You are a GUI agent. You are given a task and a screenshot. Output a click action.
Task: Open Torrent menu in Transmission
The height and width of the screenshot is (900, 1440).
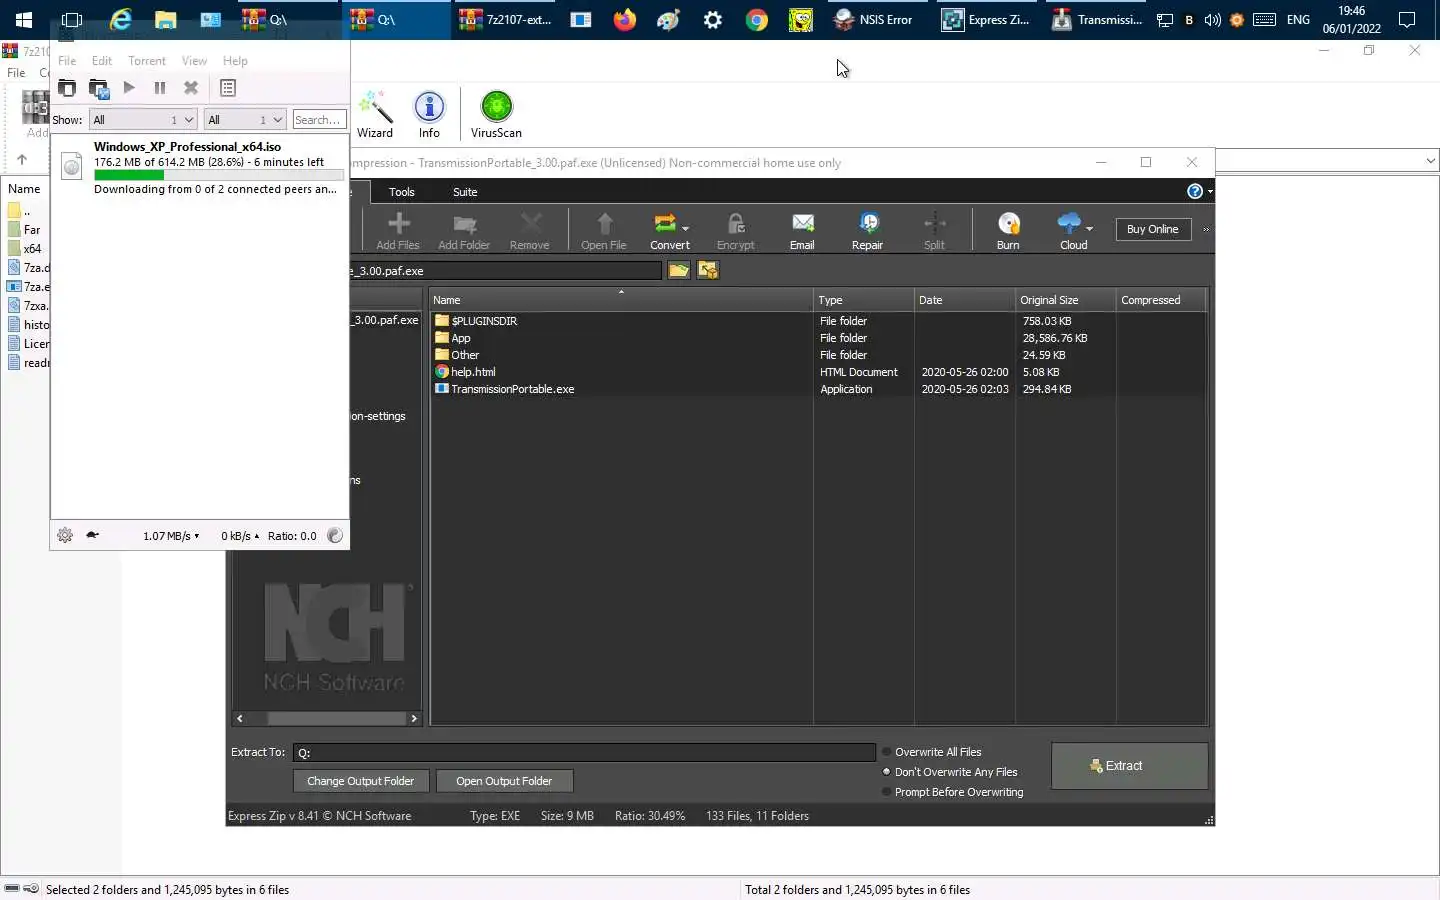pos(147,61)
